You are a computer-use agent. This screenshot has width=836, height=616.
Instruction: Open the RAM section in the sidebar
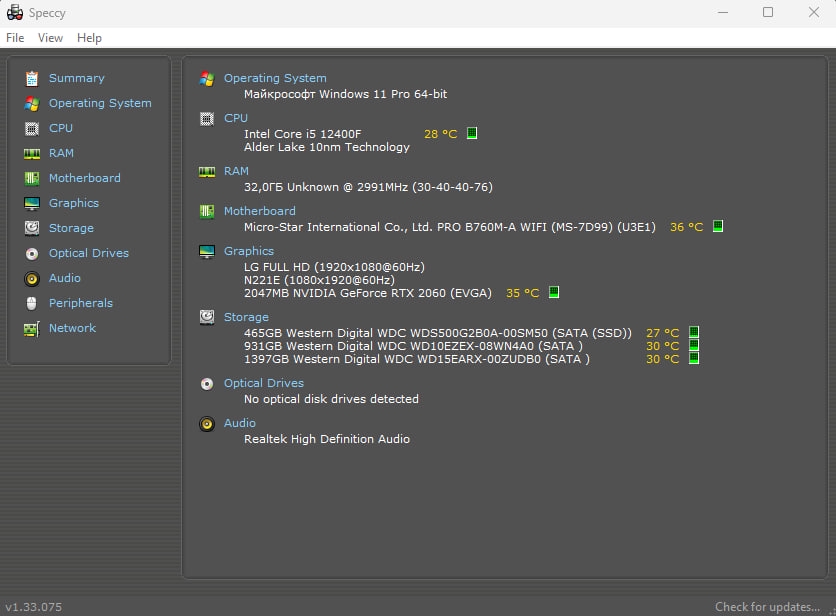(x=61, y=154)
